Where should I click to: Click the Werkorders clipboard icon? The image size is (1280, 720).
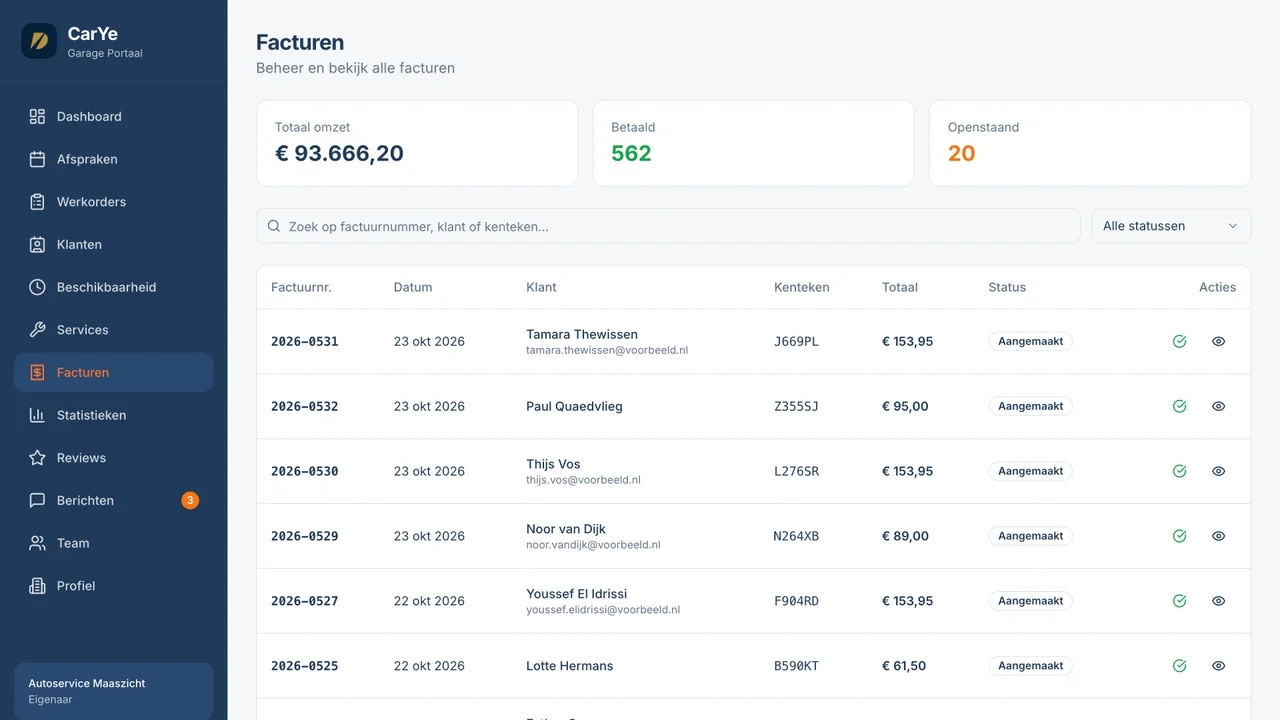tap(37, 202)
